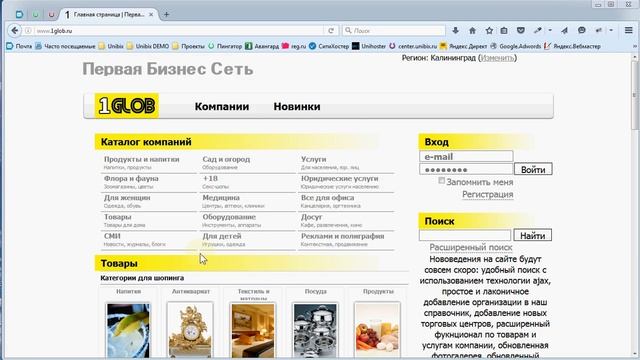Open the Посуда cookware thumbnail

pos(315,330)
